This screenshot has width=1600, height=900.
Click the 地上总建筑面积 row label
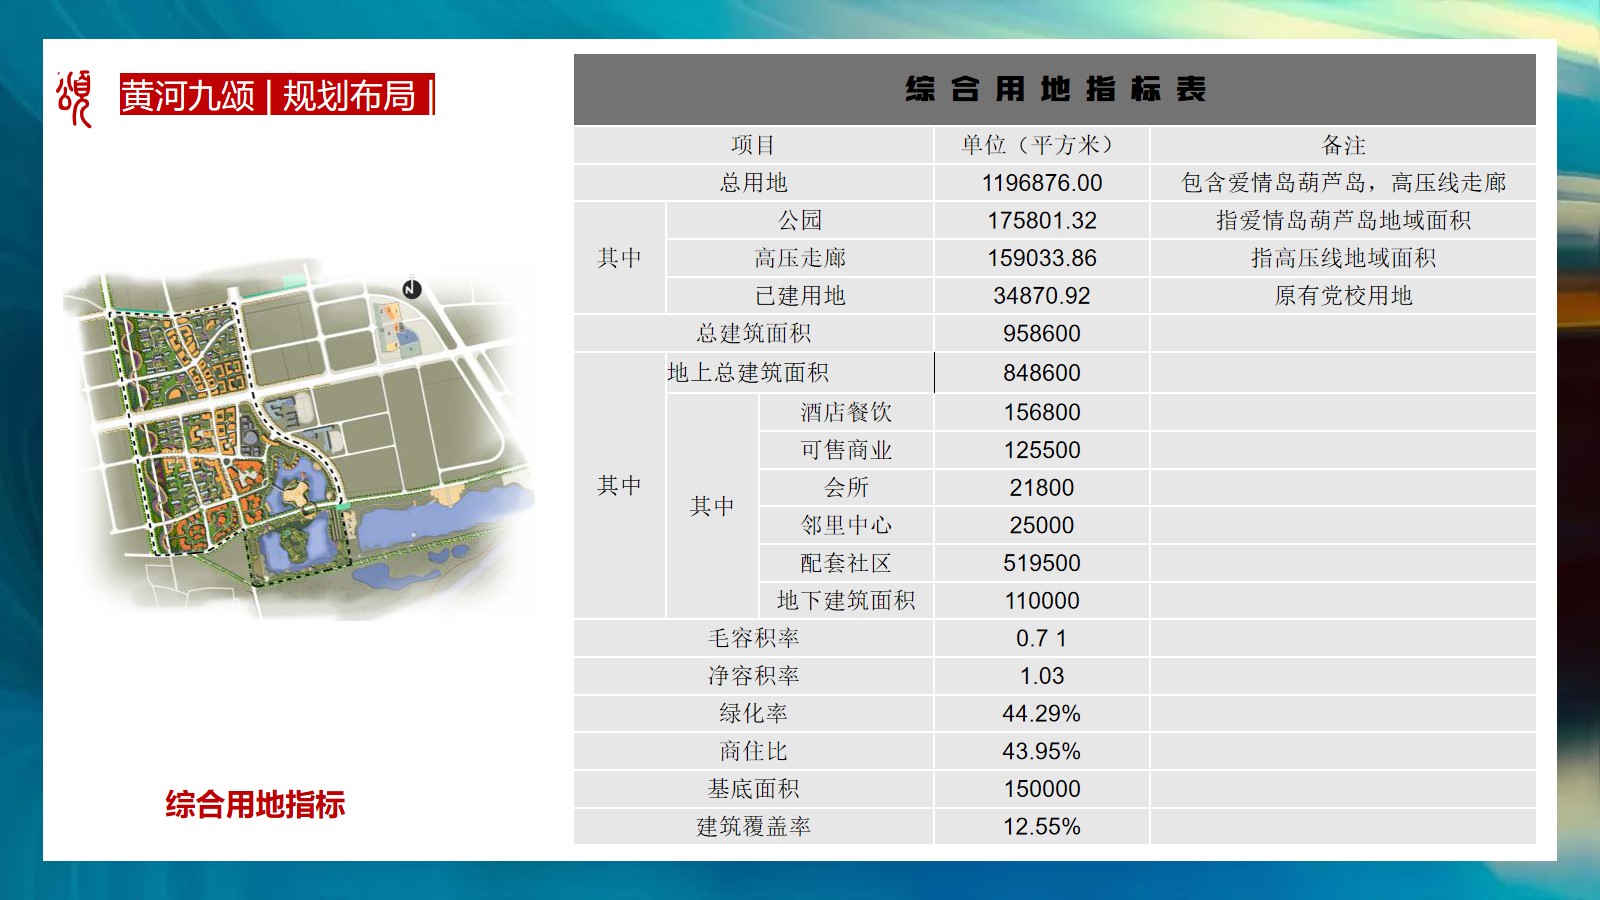(748, 373)
